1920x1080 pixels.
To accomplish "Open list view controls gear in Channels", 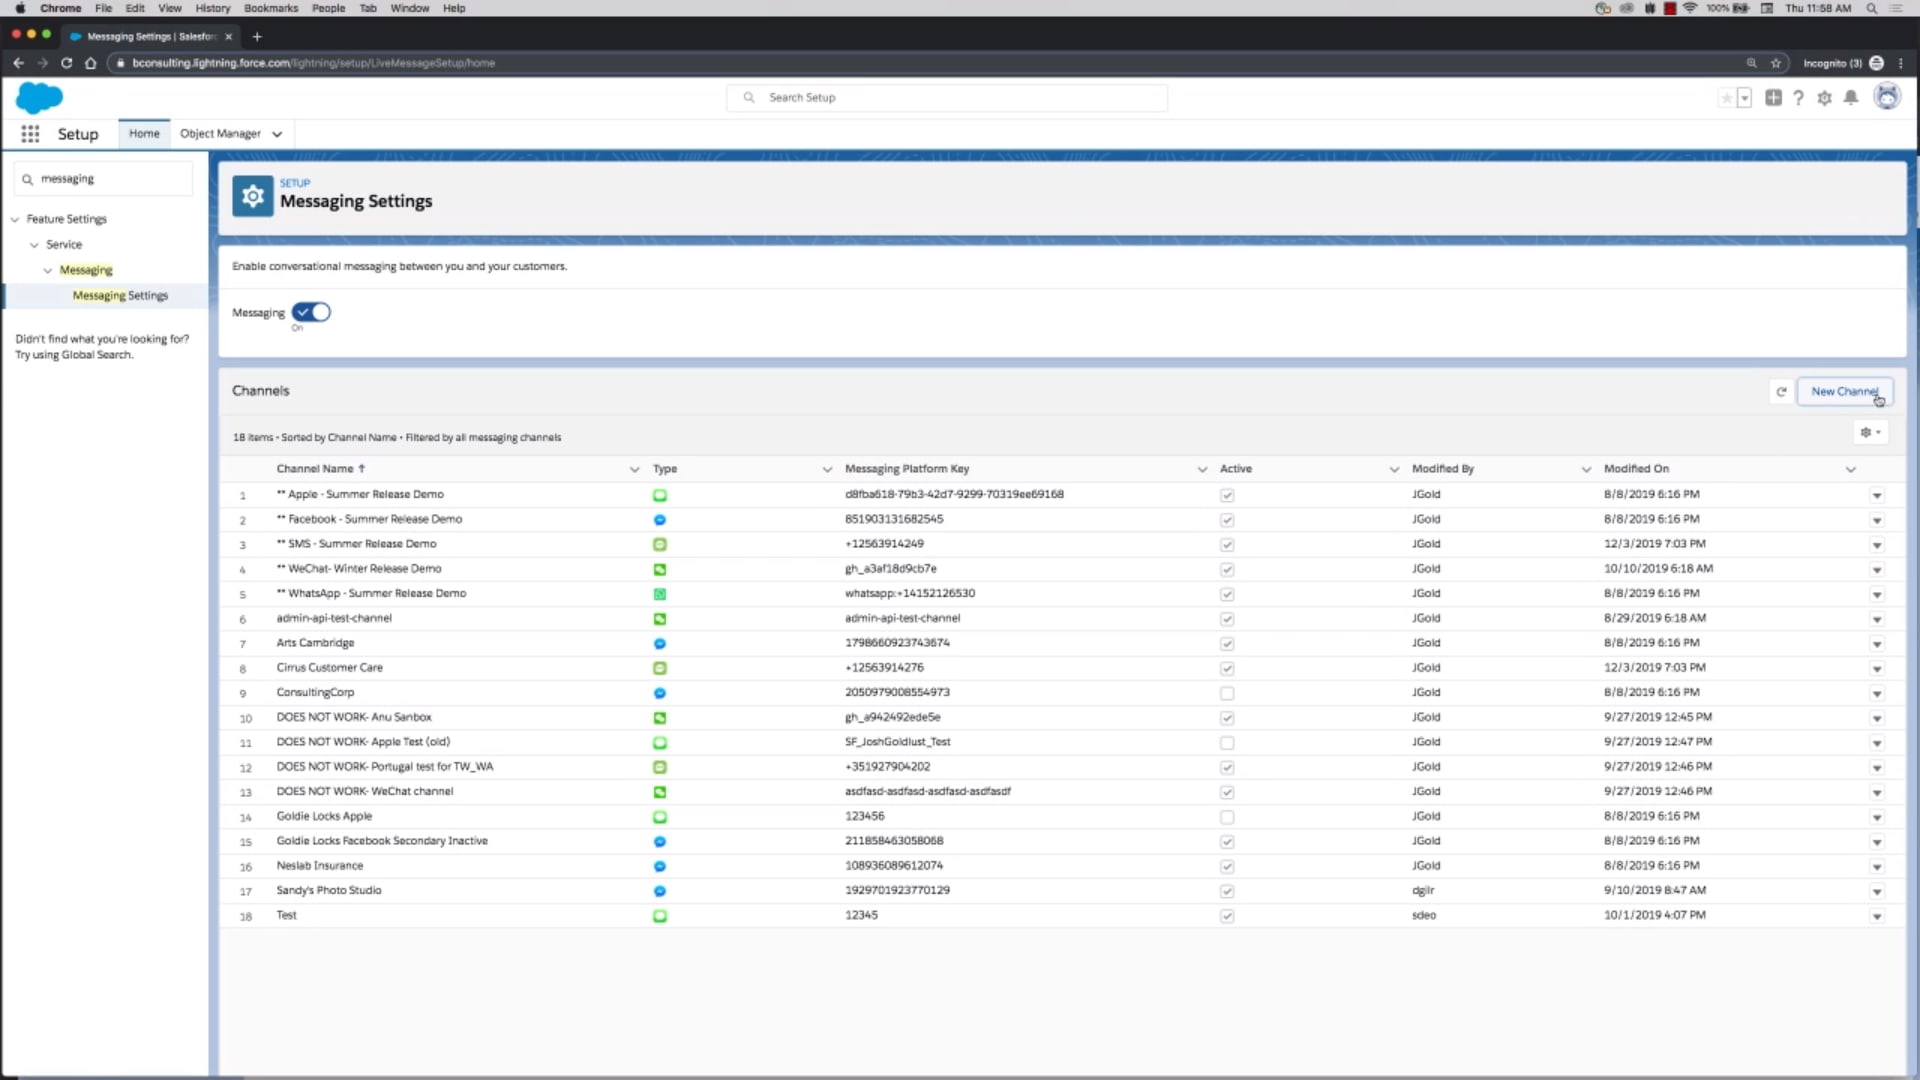I will (1869, 433).
